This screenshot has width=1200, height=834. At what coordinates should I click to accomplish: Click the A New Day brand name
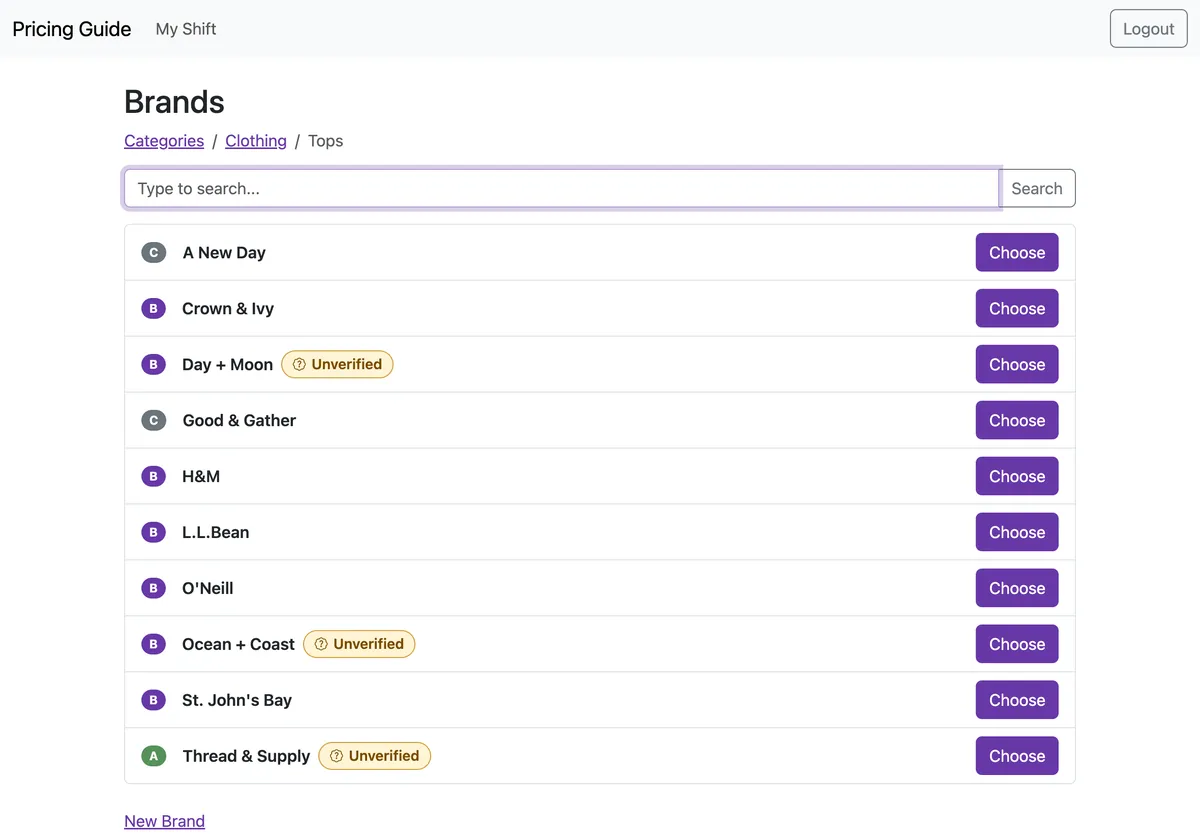point(224,253)
